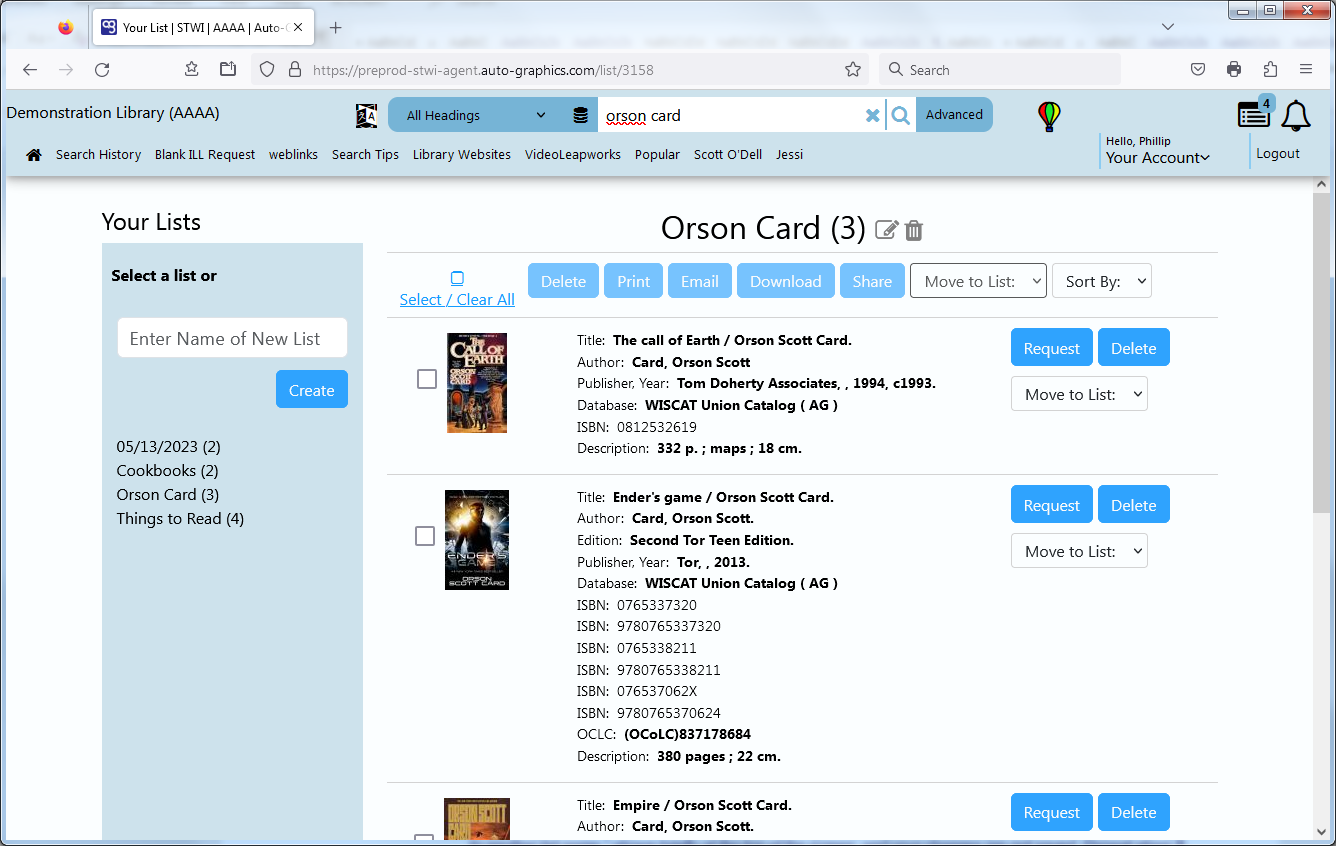Open Popular menu item

[657, 155]
